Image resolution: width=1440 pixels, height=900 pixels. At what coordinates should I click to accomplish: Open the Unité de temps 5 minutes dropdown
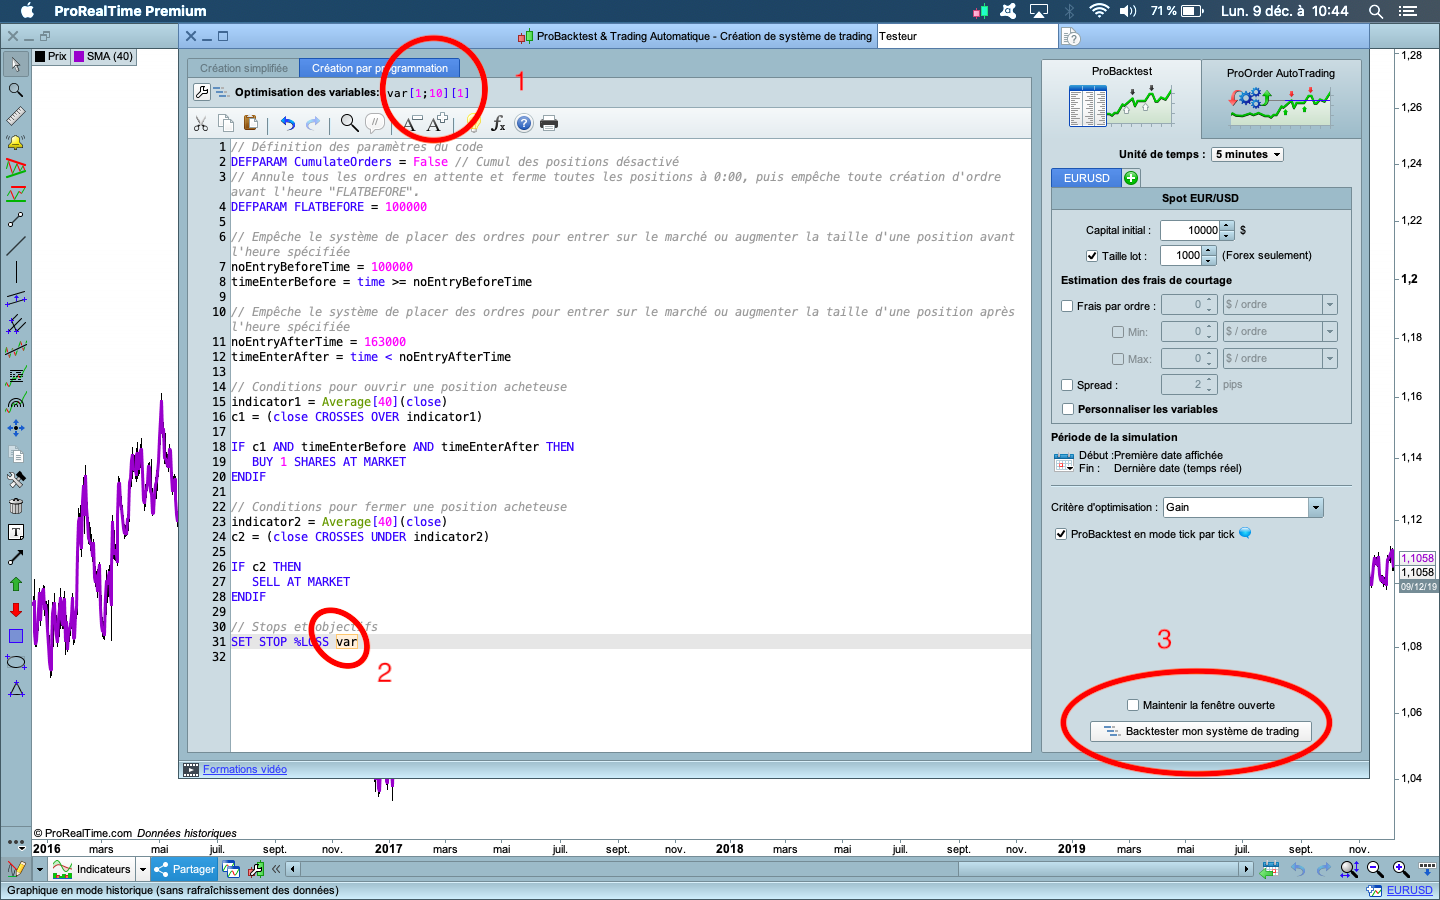[x=1247, y=155]
